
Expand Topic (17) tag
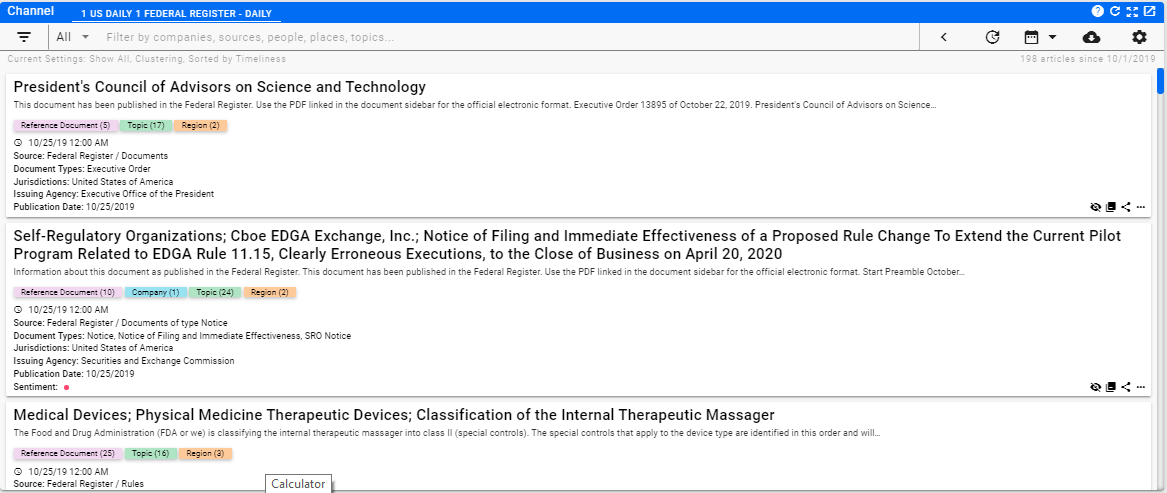point(146,126)
